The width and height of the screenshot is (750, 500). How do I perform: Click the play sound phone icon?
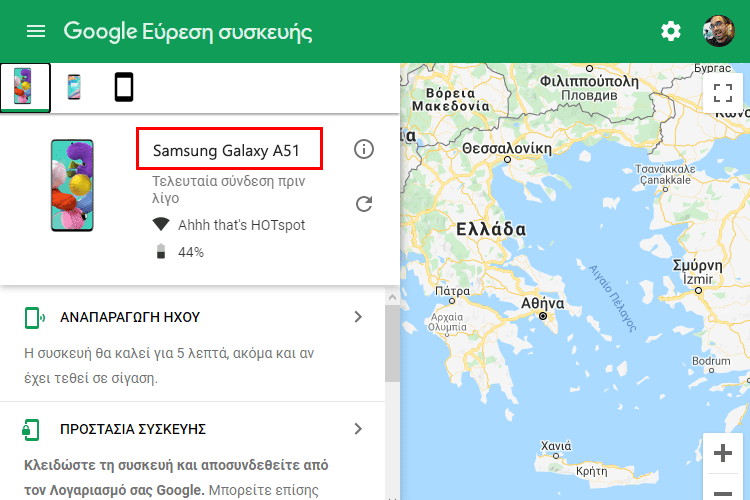point(34,318)
